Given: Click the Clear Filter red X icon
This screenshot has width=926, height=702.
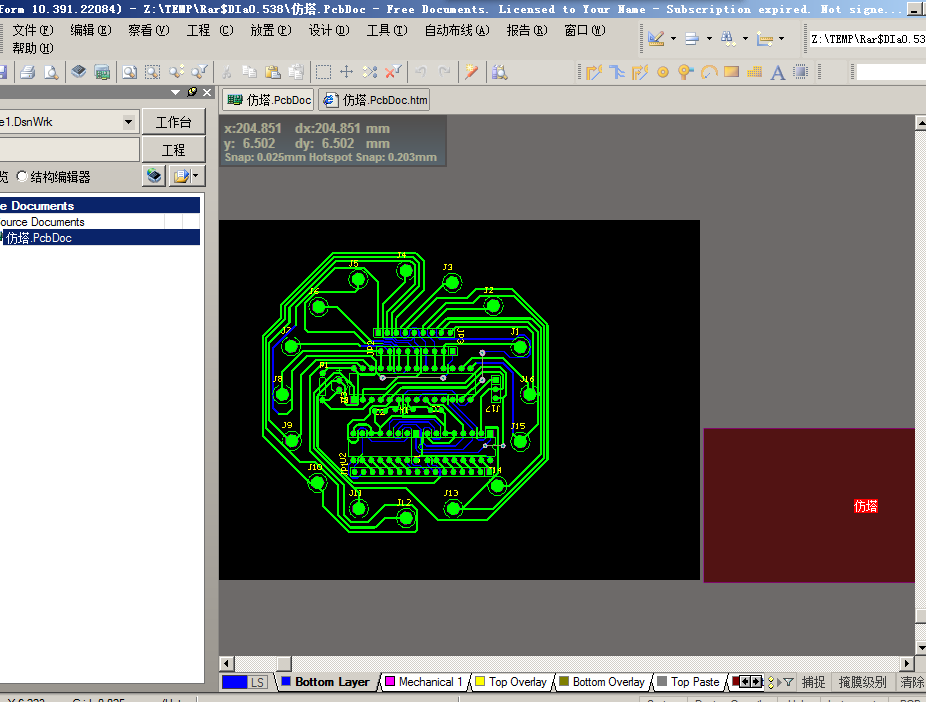Looking at the screenshot, I should pos(393,72).
